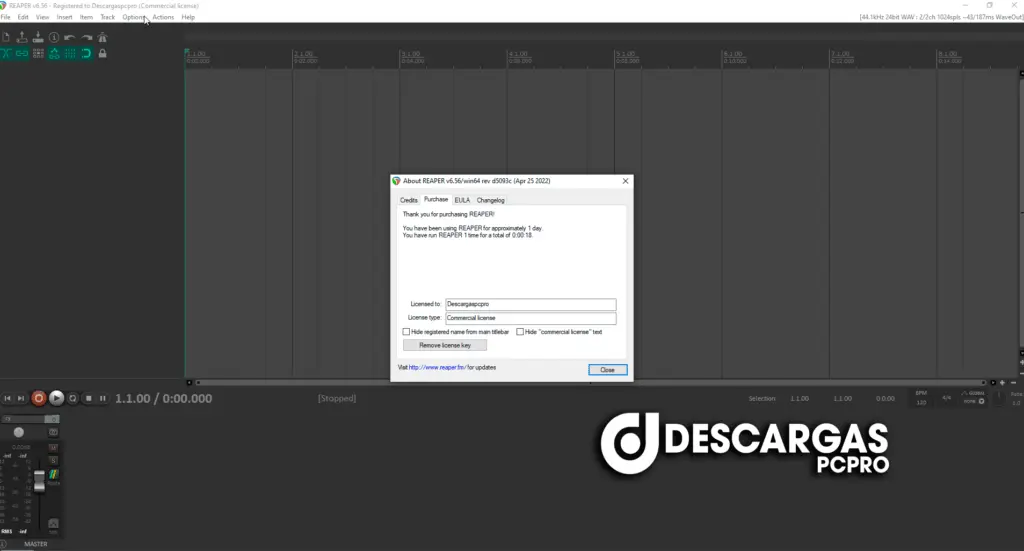Click the Selection start value field
The height and width of the screenshot is (551, 1024).
[799, 398]
